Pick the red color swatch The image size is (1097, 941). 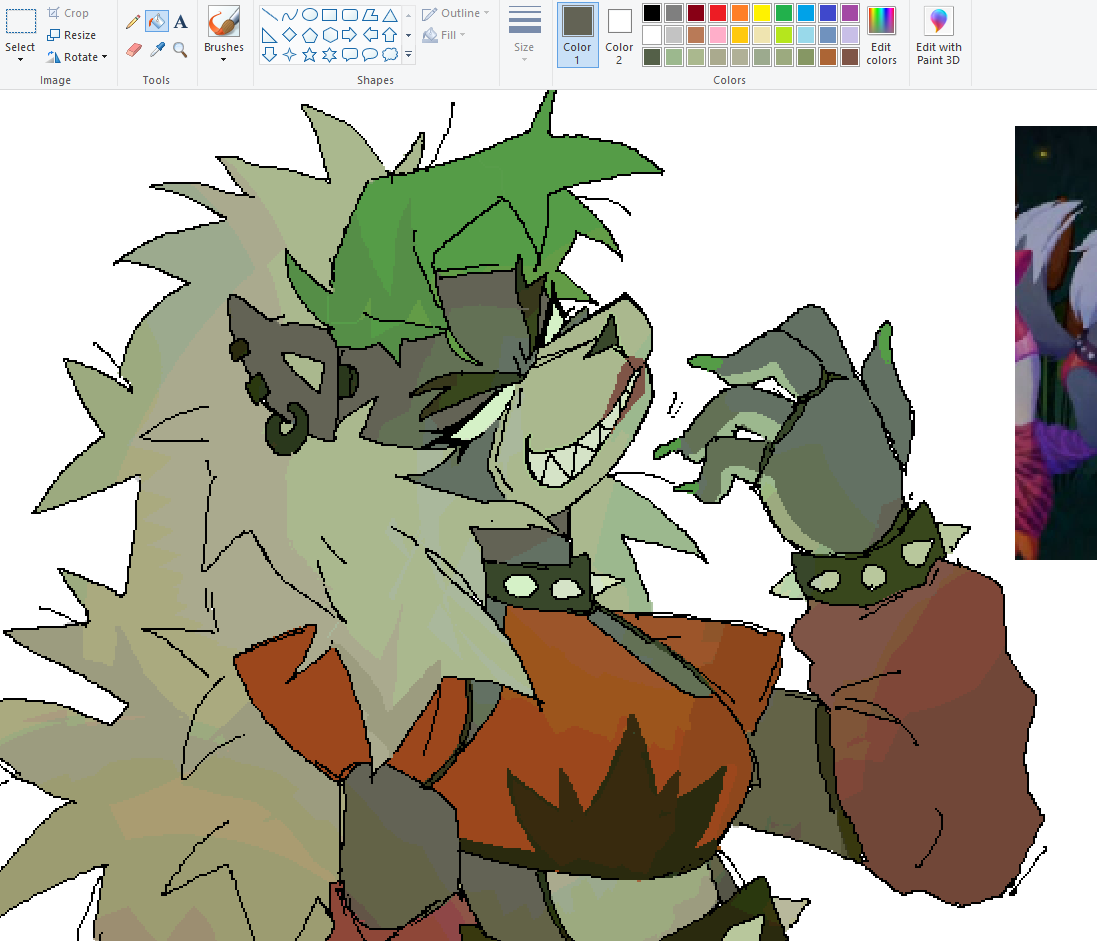point(718,13)
